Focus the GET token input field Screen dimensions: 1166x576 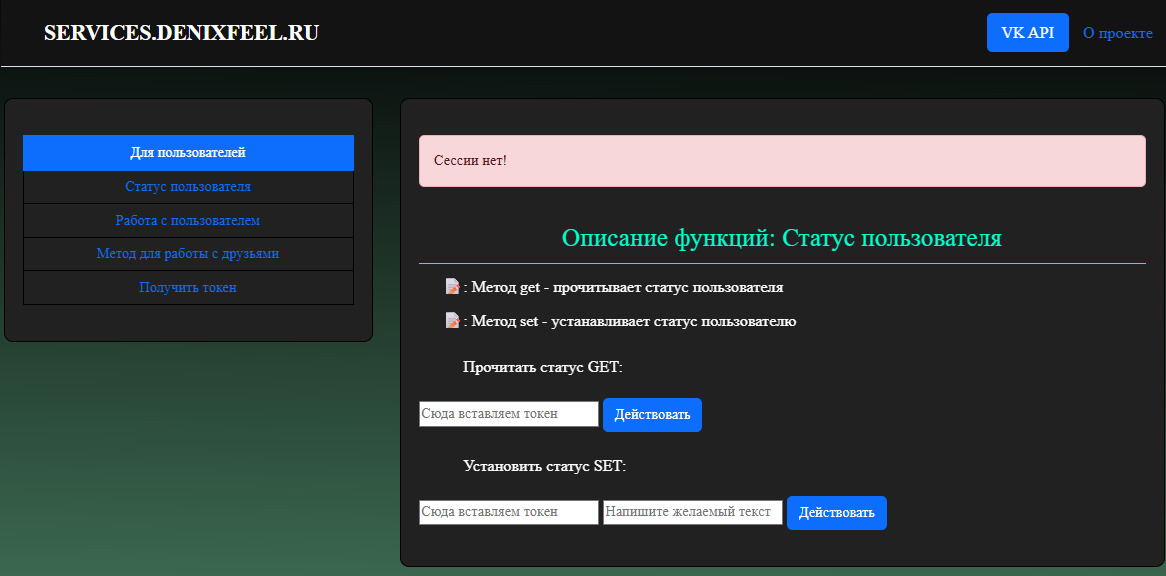click(x=509, y=414)
